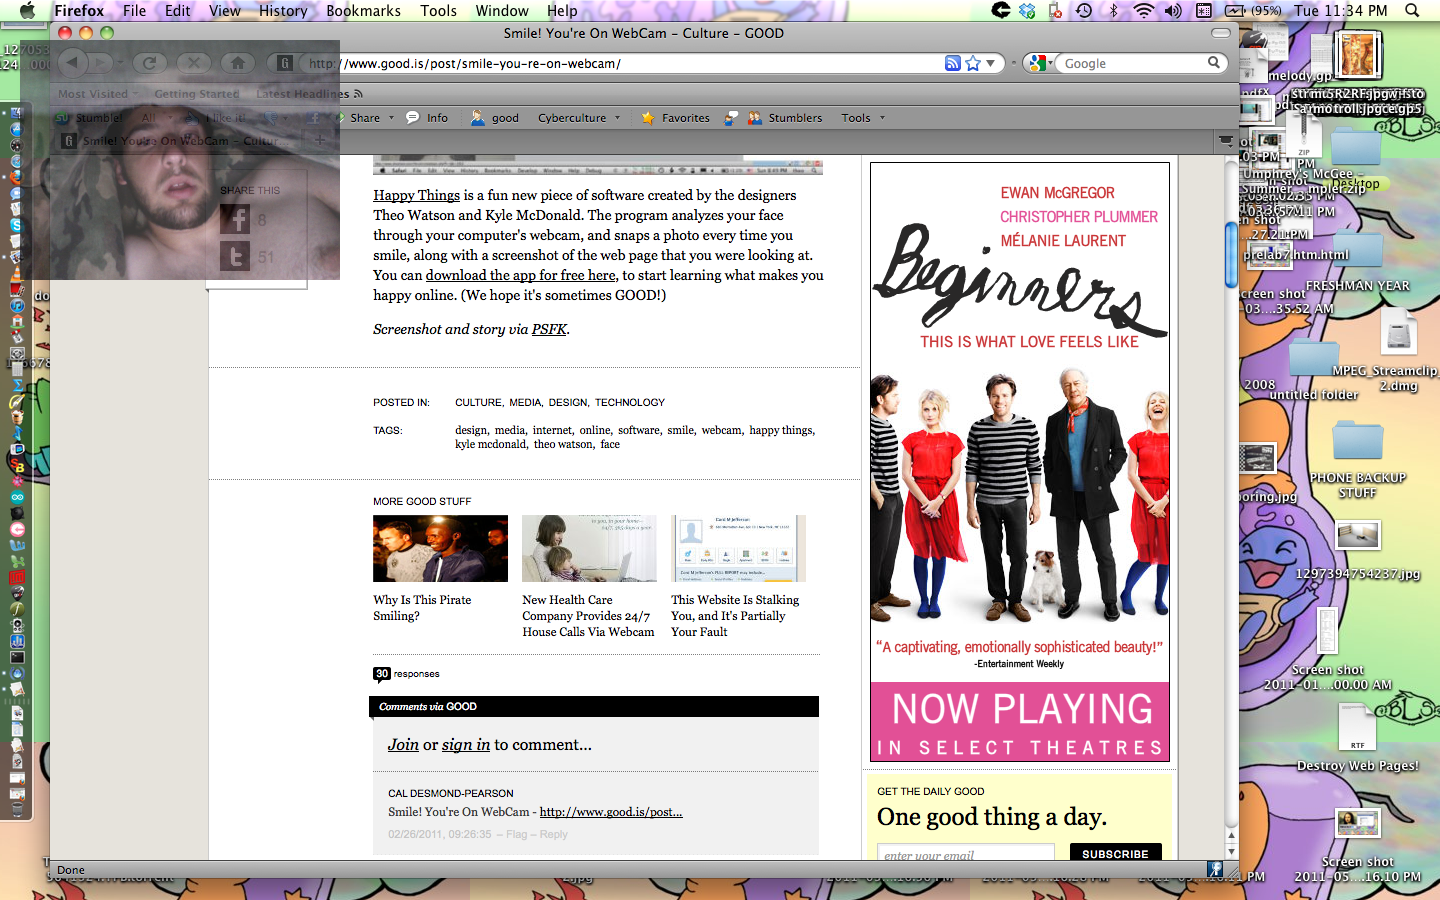Select 'Destroy Web Pages!' RTF file
The width and height of the screenshot is (1440, 900).
coord(1357,739)
